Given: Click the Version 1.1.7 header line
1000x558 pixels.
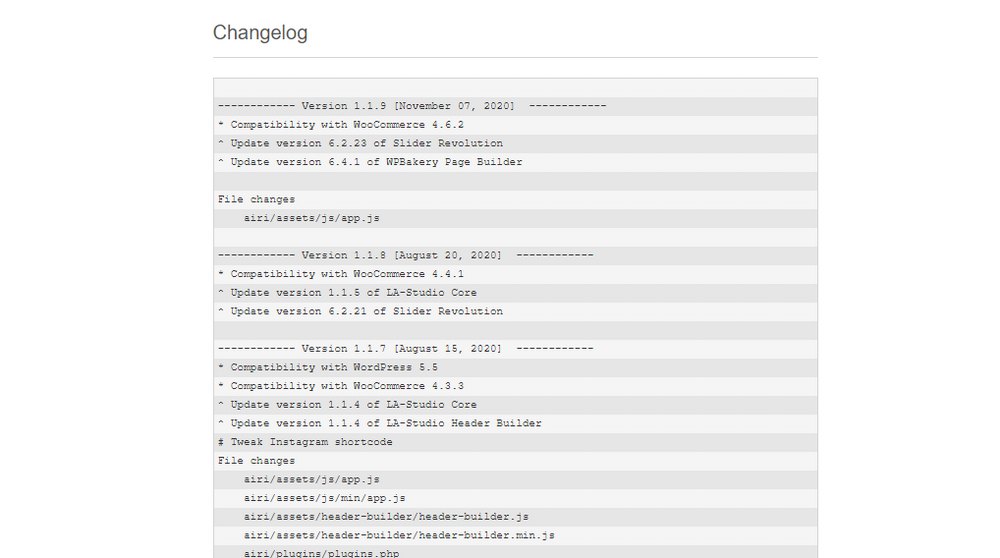Looking at the screenshot, I should click(405, 348).
